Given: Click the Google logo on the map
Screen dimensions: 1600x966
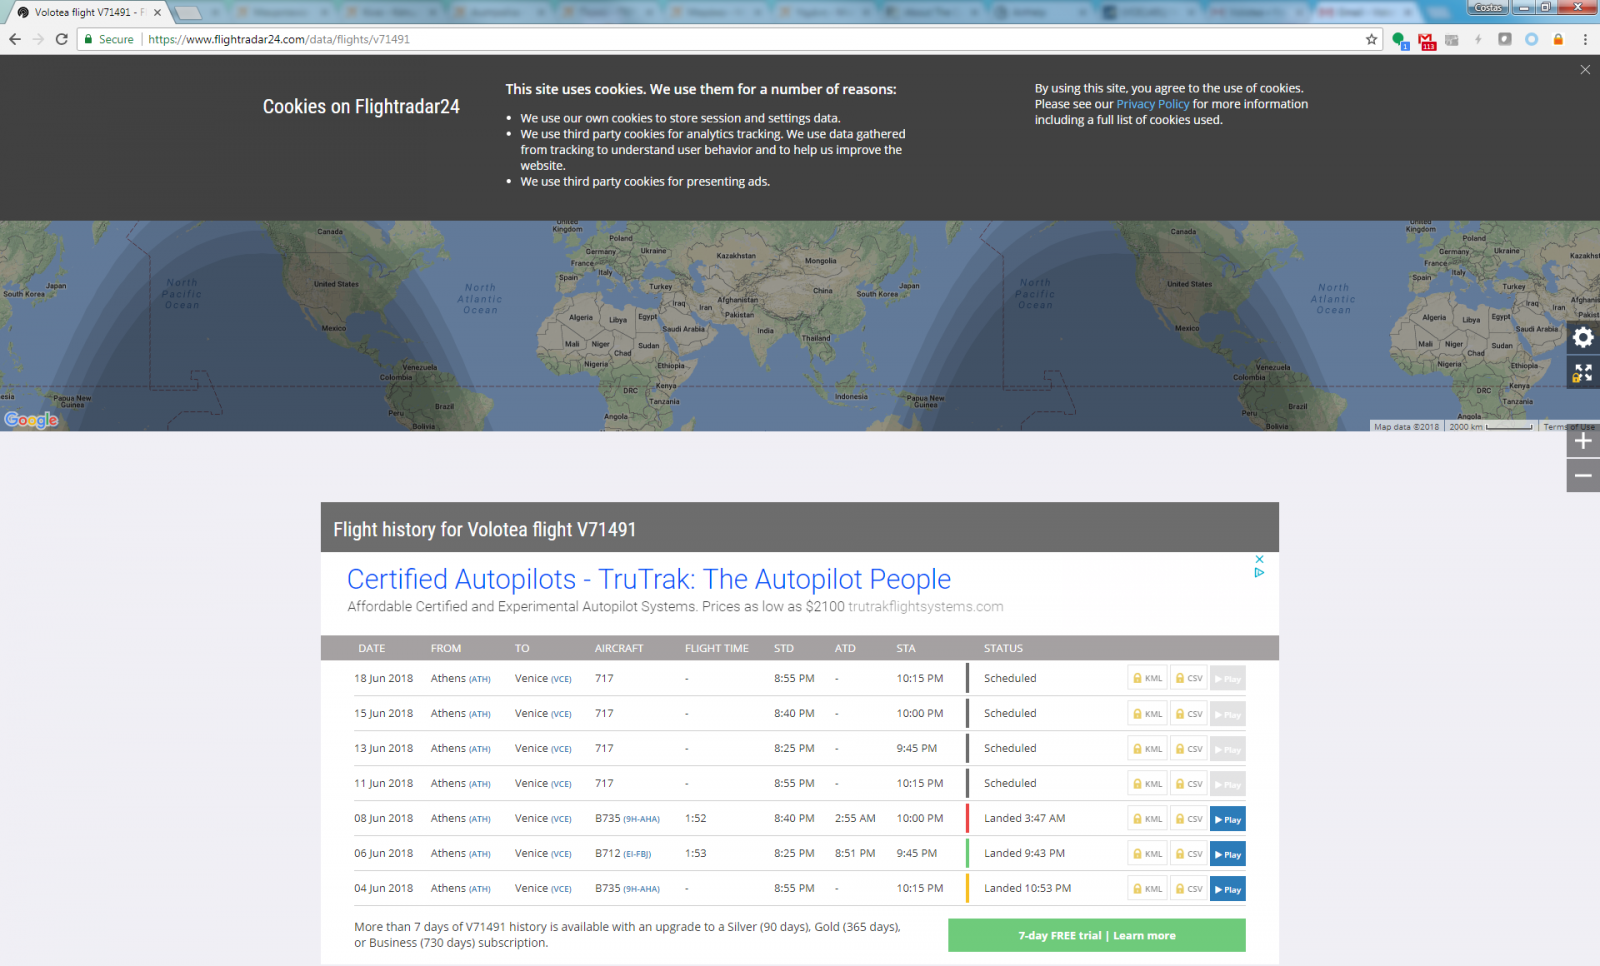Looking at the screenshot, I should click(x=31, y=420).
